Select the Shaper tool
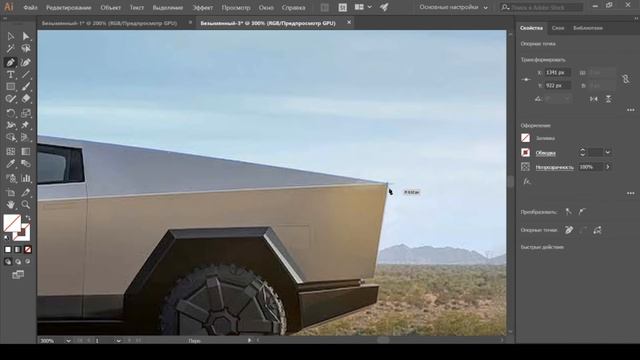The image size is (640, 360). 11,99
